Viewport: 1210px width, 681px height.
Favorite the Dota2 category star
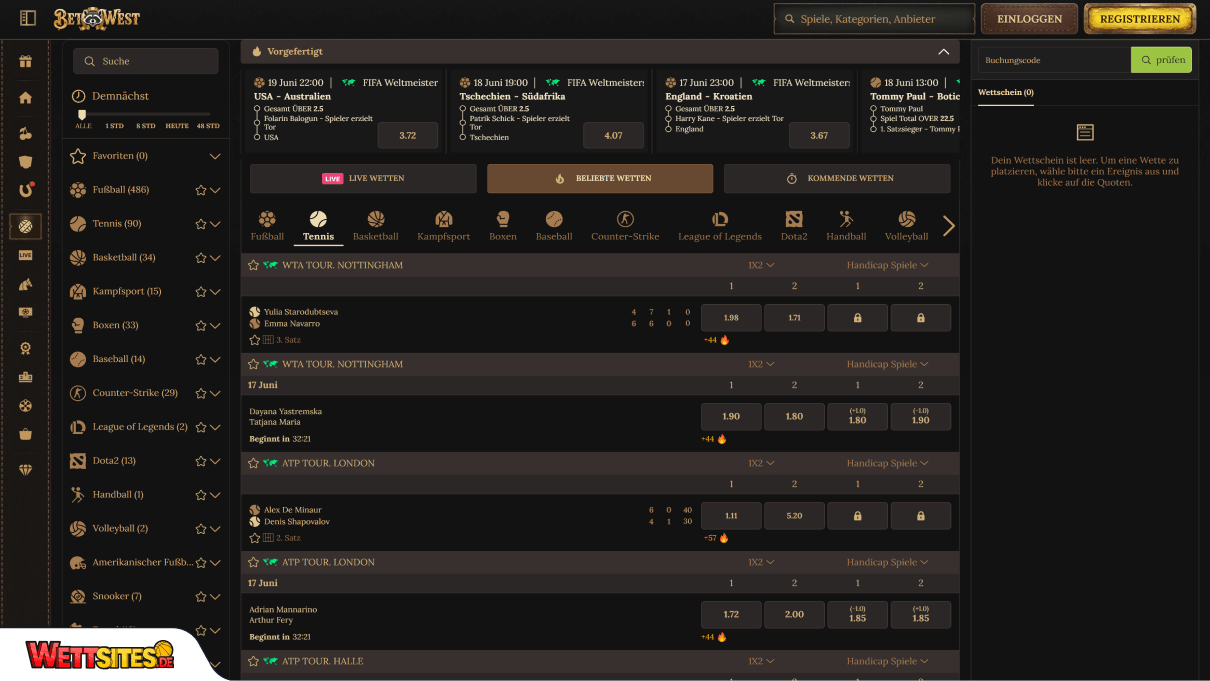pyautogui.click(x=201, y=461)
